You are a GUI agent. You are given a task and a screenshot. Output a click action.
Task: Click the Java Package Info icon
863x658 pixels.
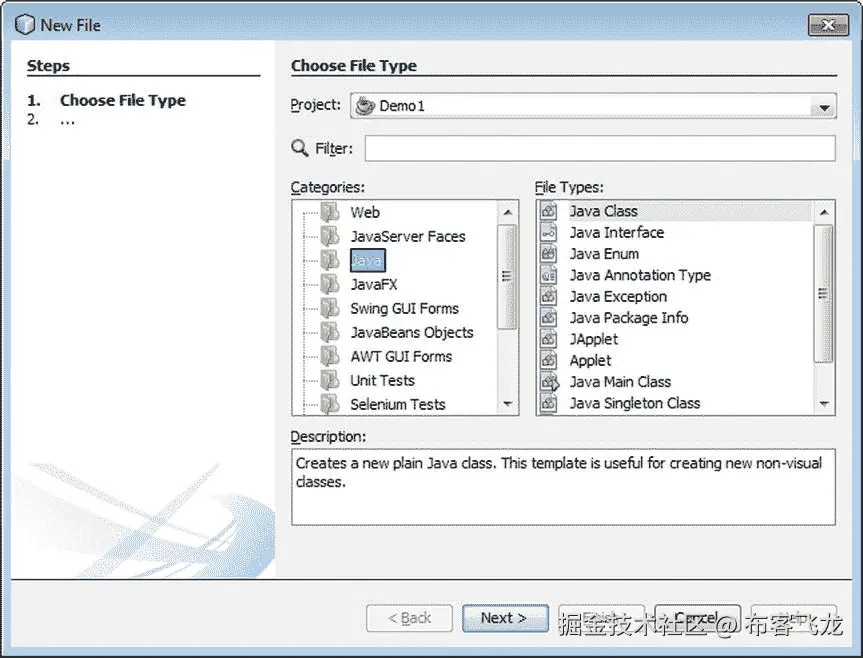click(549, 317)
